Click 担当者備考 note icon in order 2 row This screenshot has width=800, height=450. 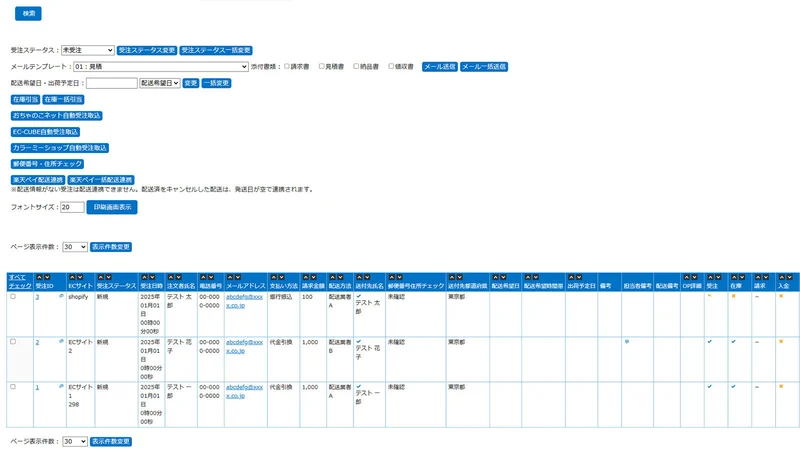(627, 342)
